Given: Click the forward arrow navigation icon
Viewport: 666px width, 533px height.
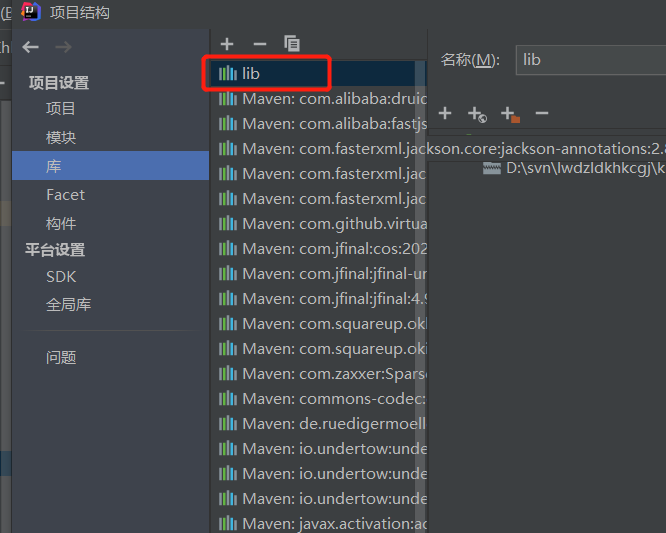Looking at the screenshot, I should point(63,47).
